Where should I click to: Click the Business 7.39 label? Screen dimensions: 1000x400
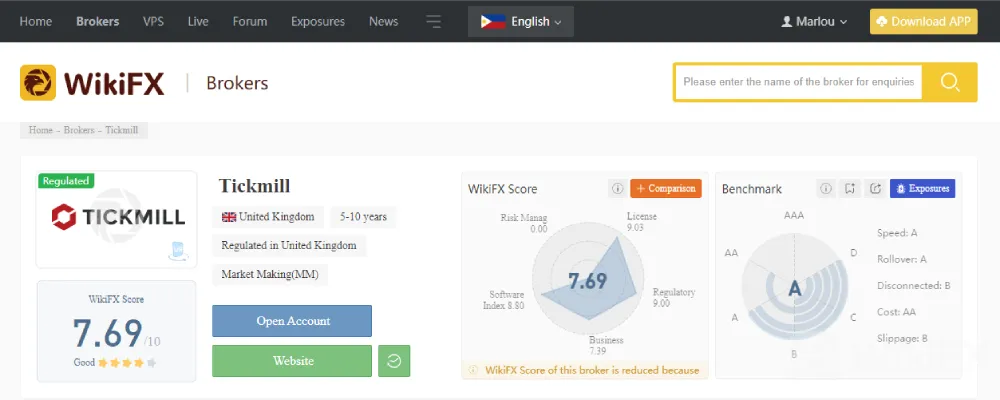[x=606, y=346]
